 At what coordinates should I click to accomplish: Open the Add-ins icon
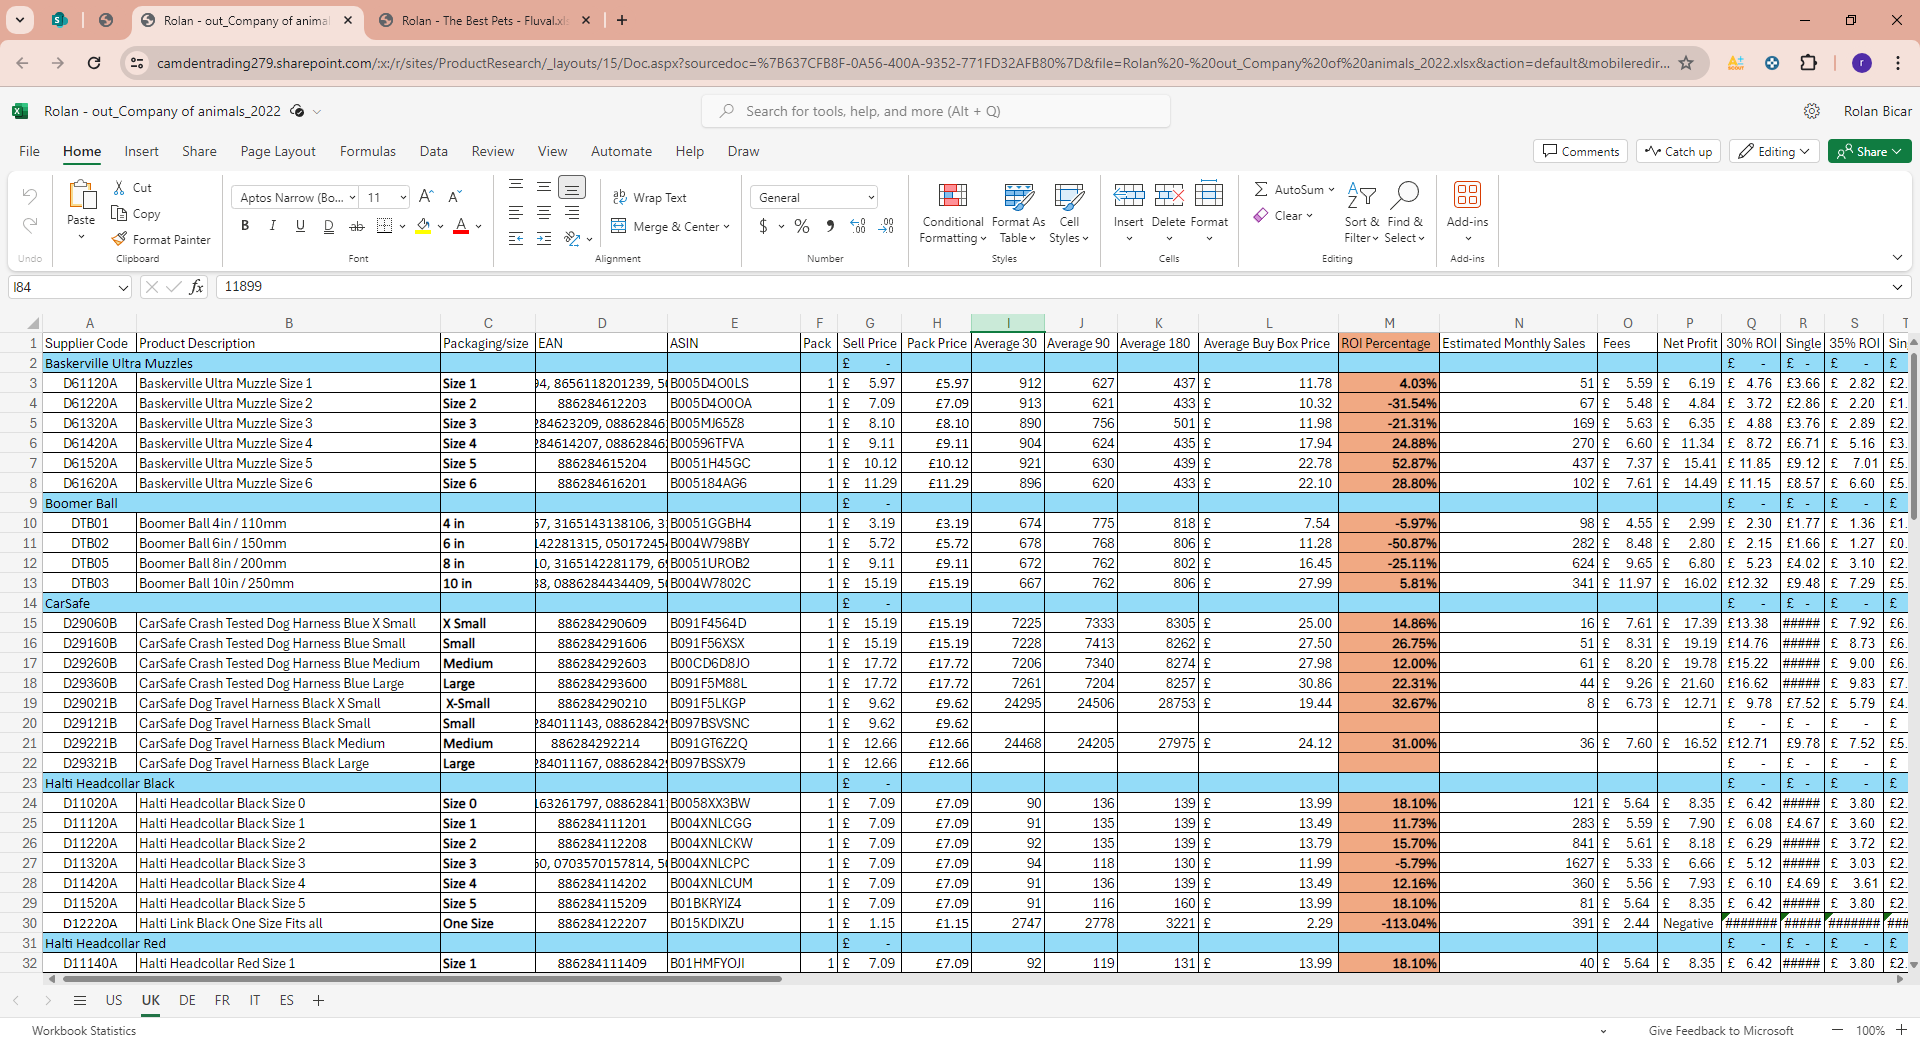(x=1467, y=194)
